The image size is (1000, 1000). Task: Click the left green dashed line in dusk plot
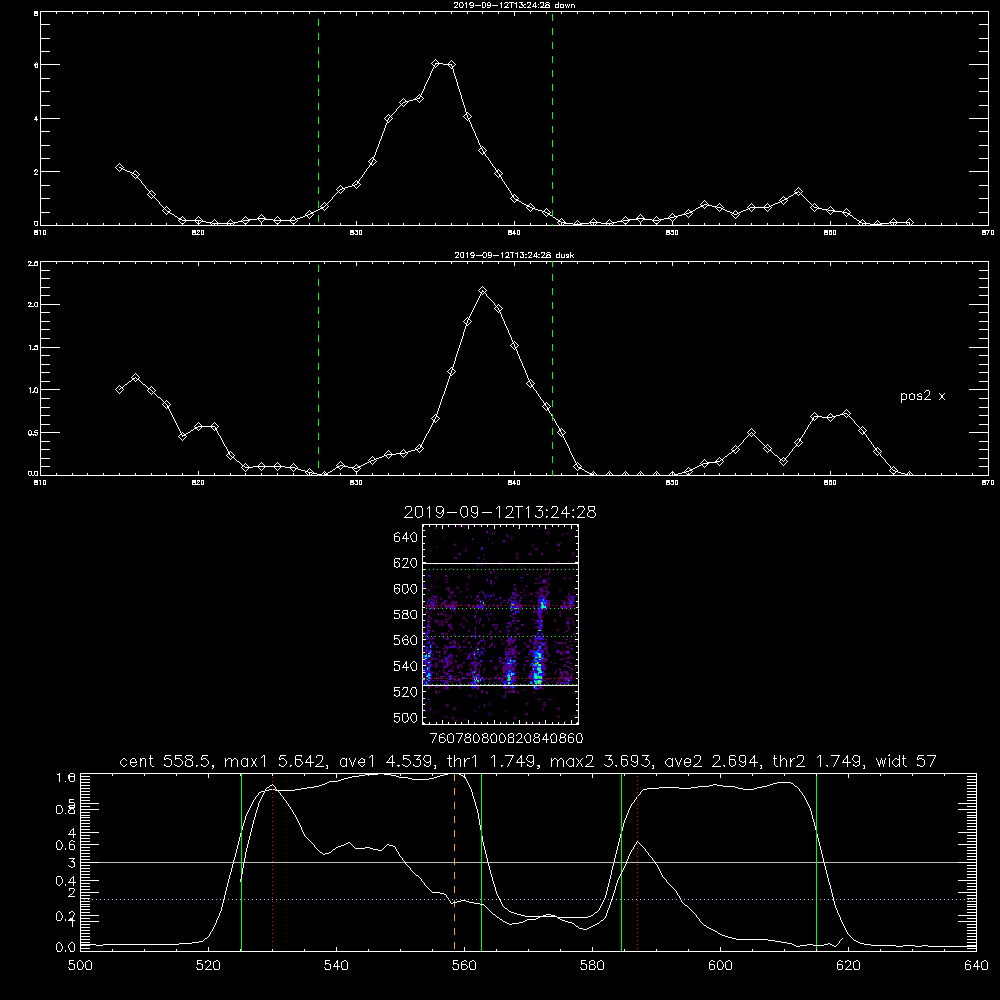318,368
